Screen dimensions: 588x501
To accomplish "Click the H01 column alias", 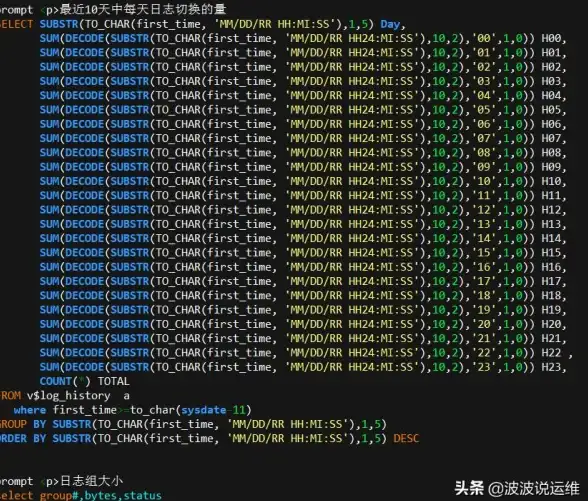I will [x=551, y=52].
